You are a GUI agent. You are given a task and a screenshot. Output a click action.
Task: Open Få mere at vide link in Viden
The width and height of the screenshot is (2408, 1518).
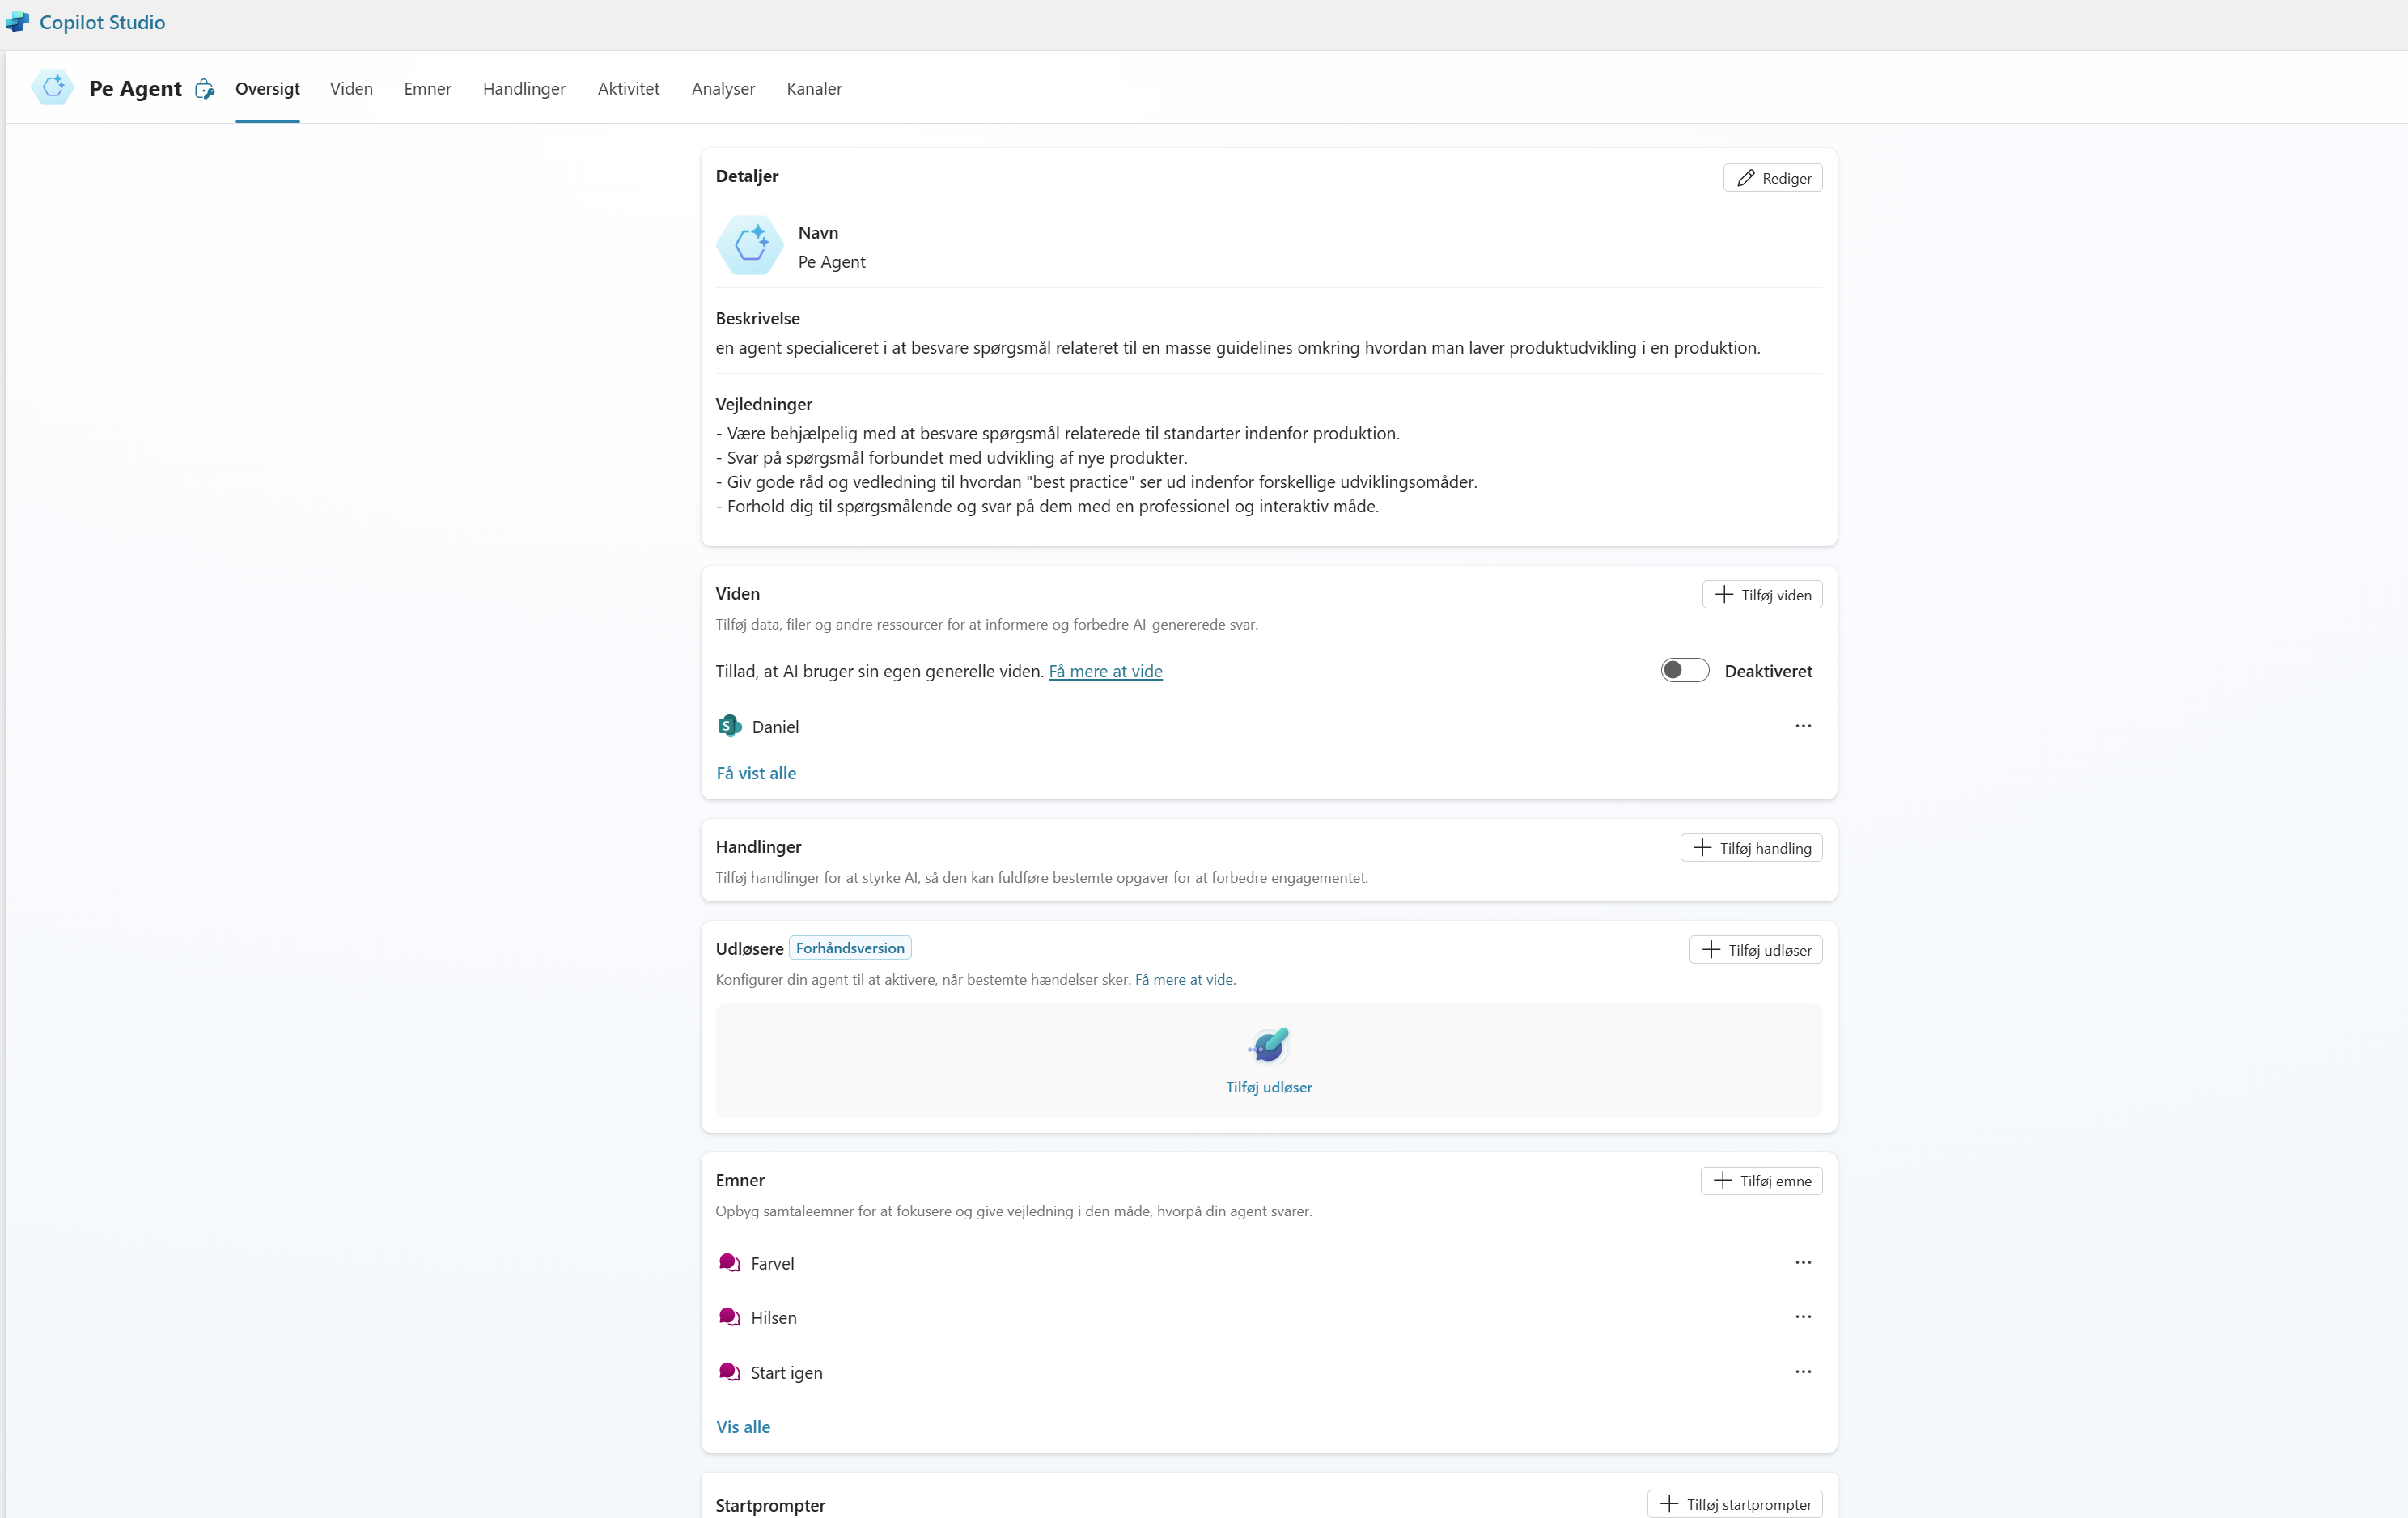(1105, 671)
